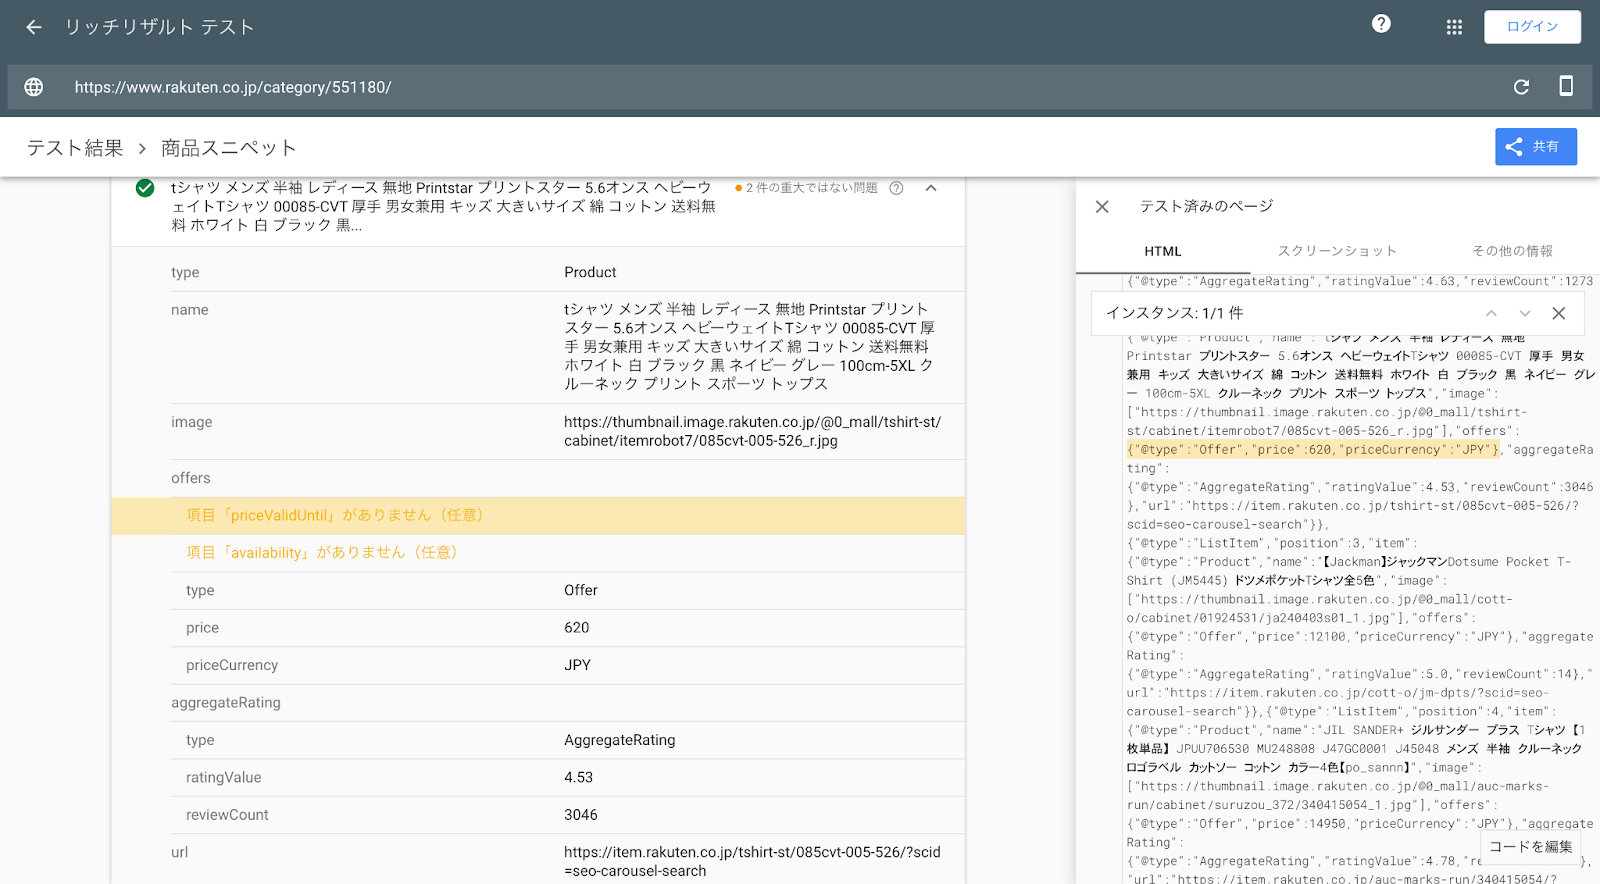Click the ログイン button

click(1532, 27)
